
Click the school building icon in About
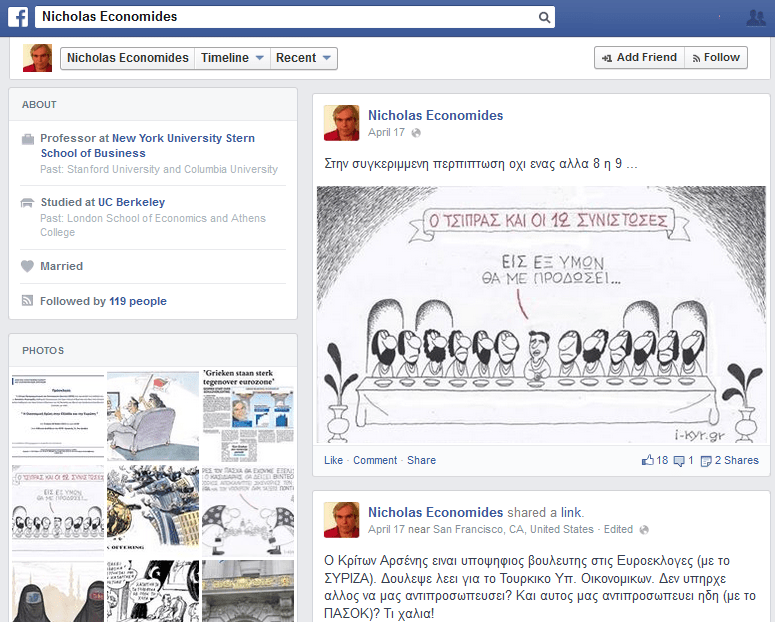[27, 203]
